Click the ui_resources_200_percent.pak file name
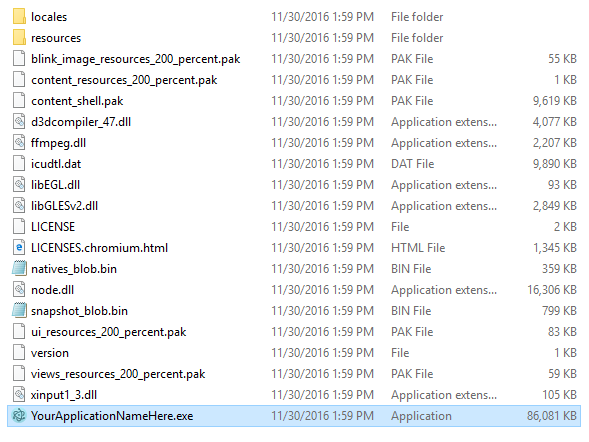 point(109,332)
